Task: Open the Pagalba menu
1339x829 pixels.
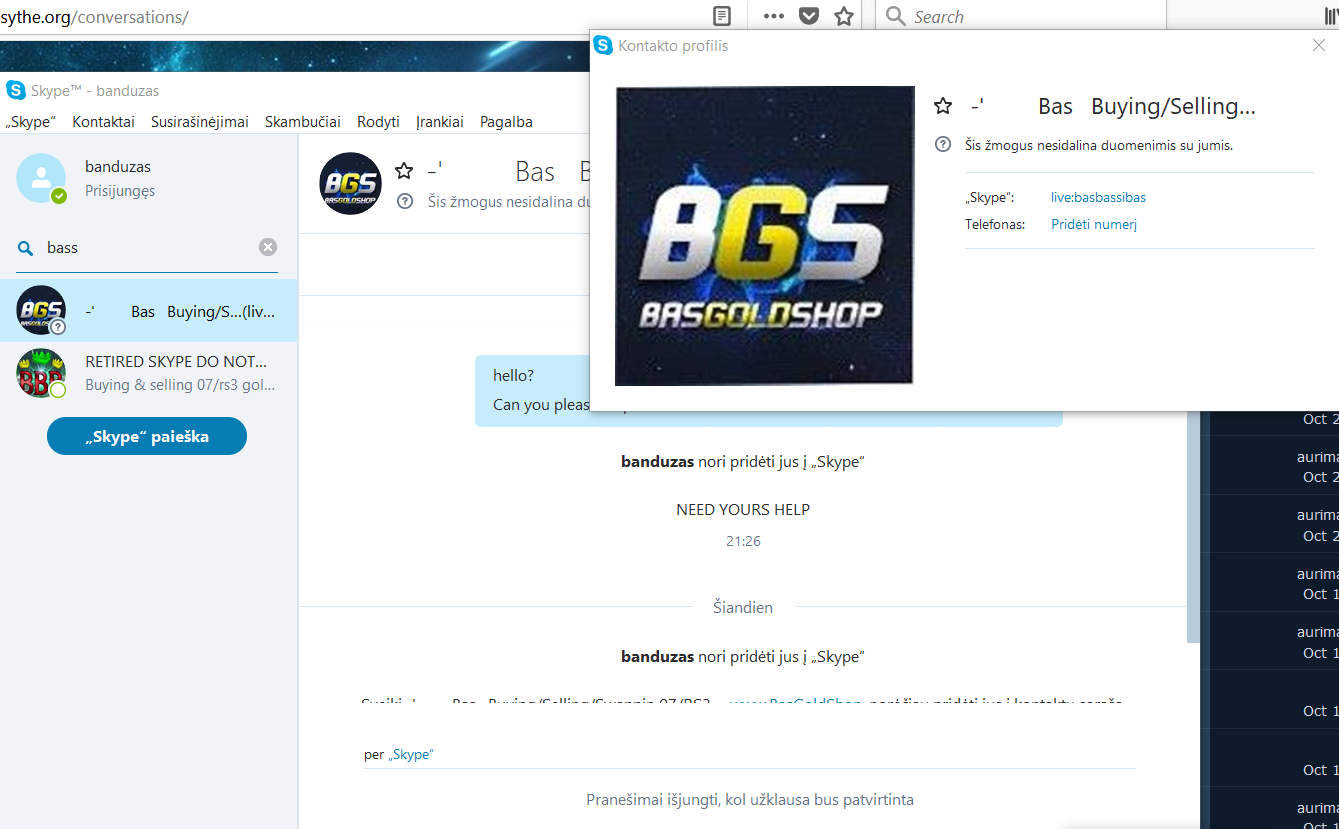Action: [x=506, y=122]
